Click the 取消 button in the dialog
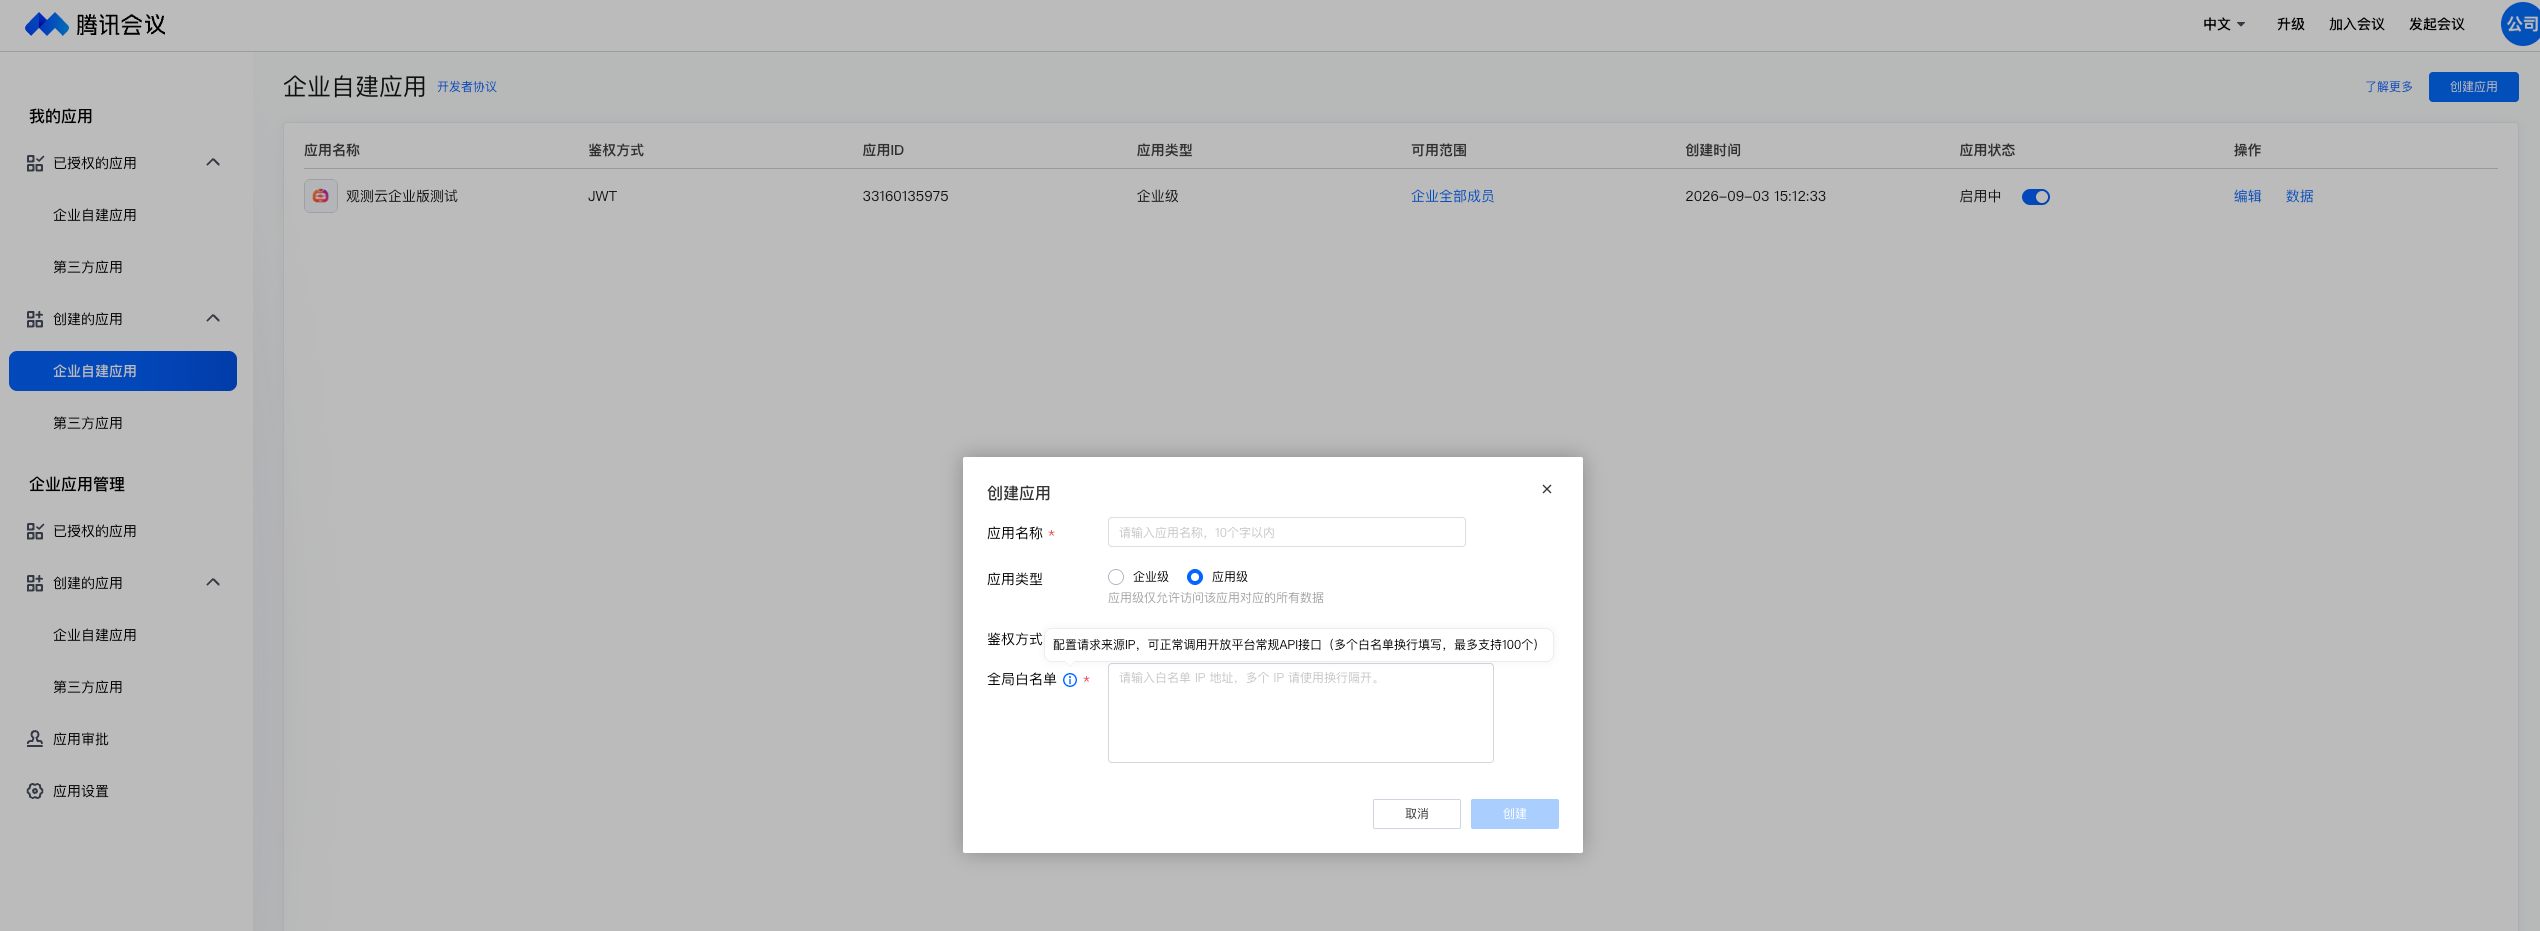The height and width of the screenshot is (931, 2540). point(1416,814)
